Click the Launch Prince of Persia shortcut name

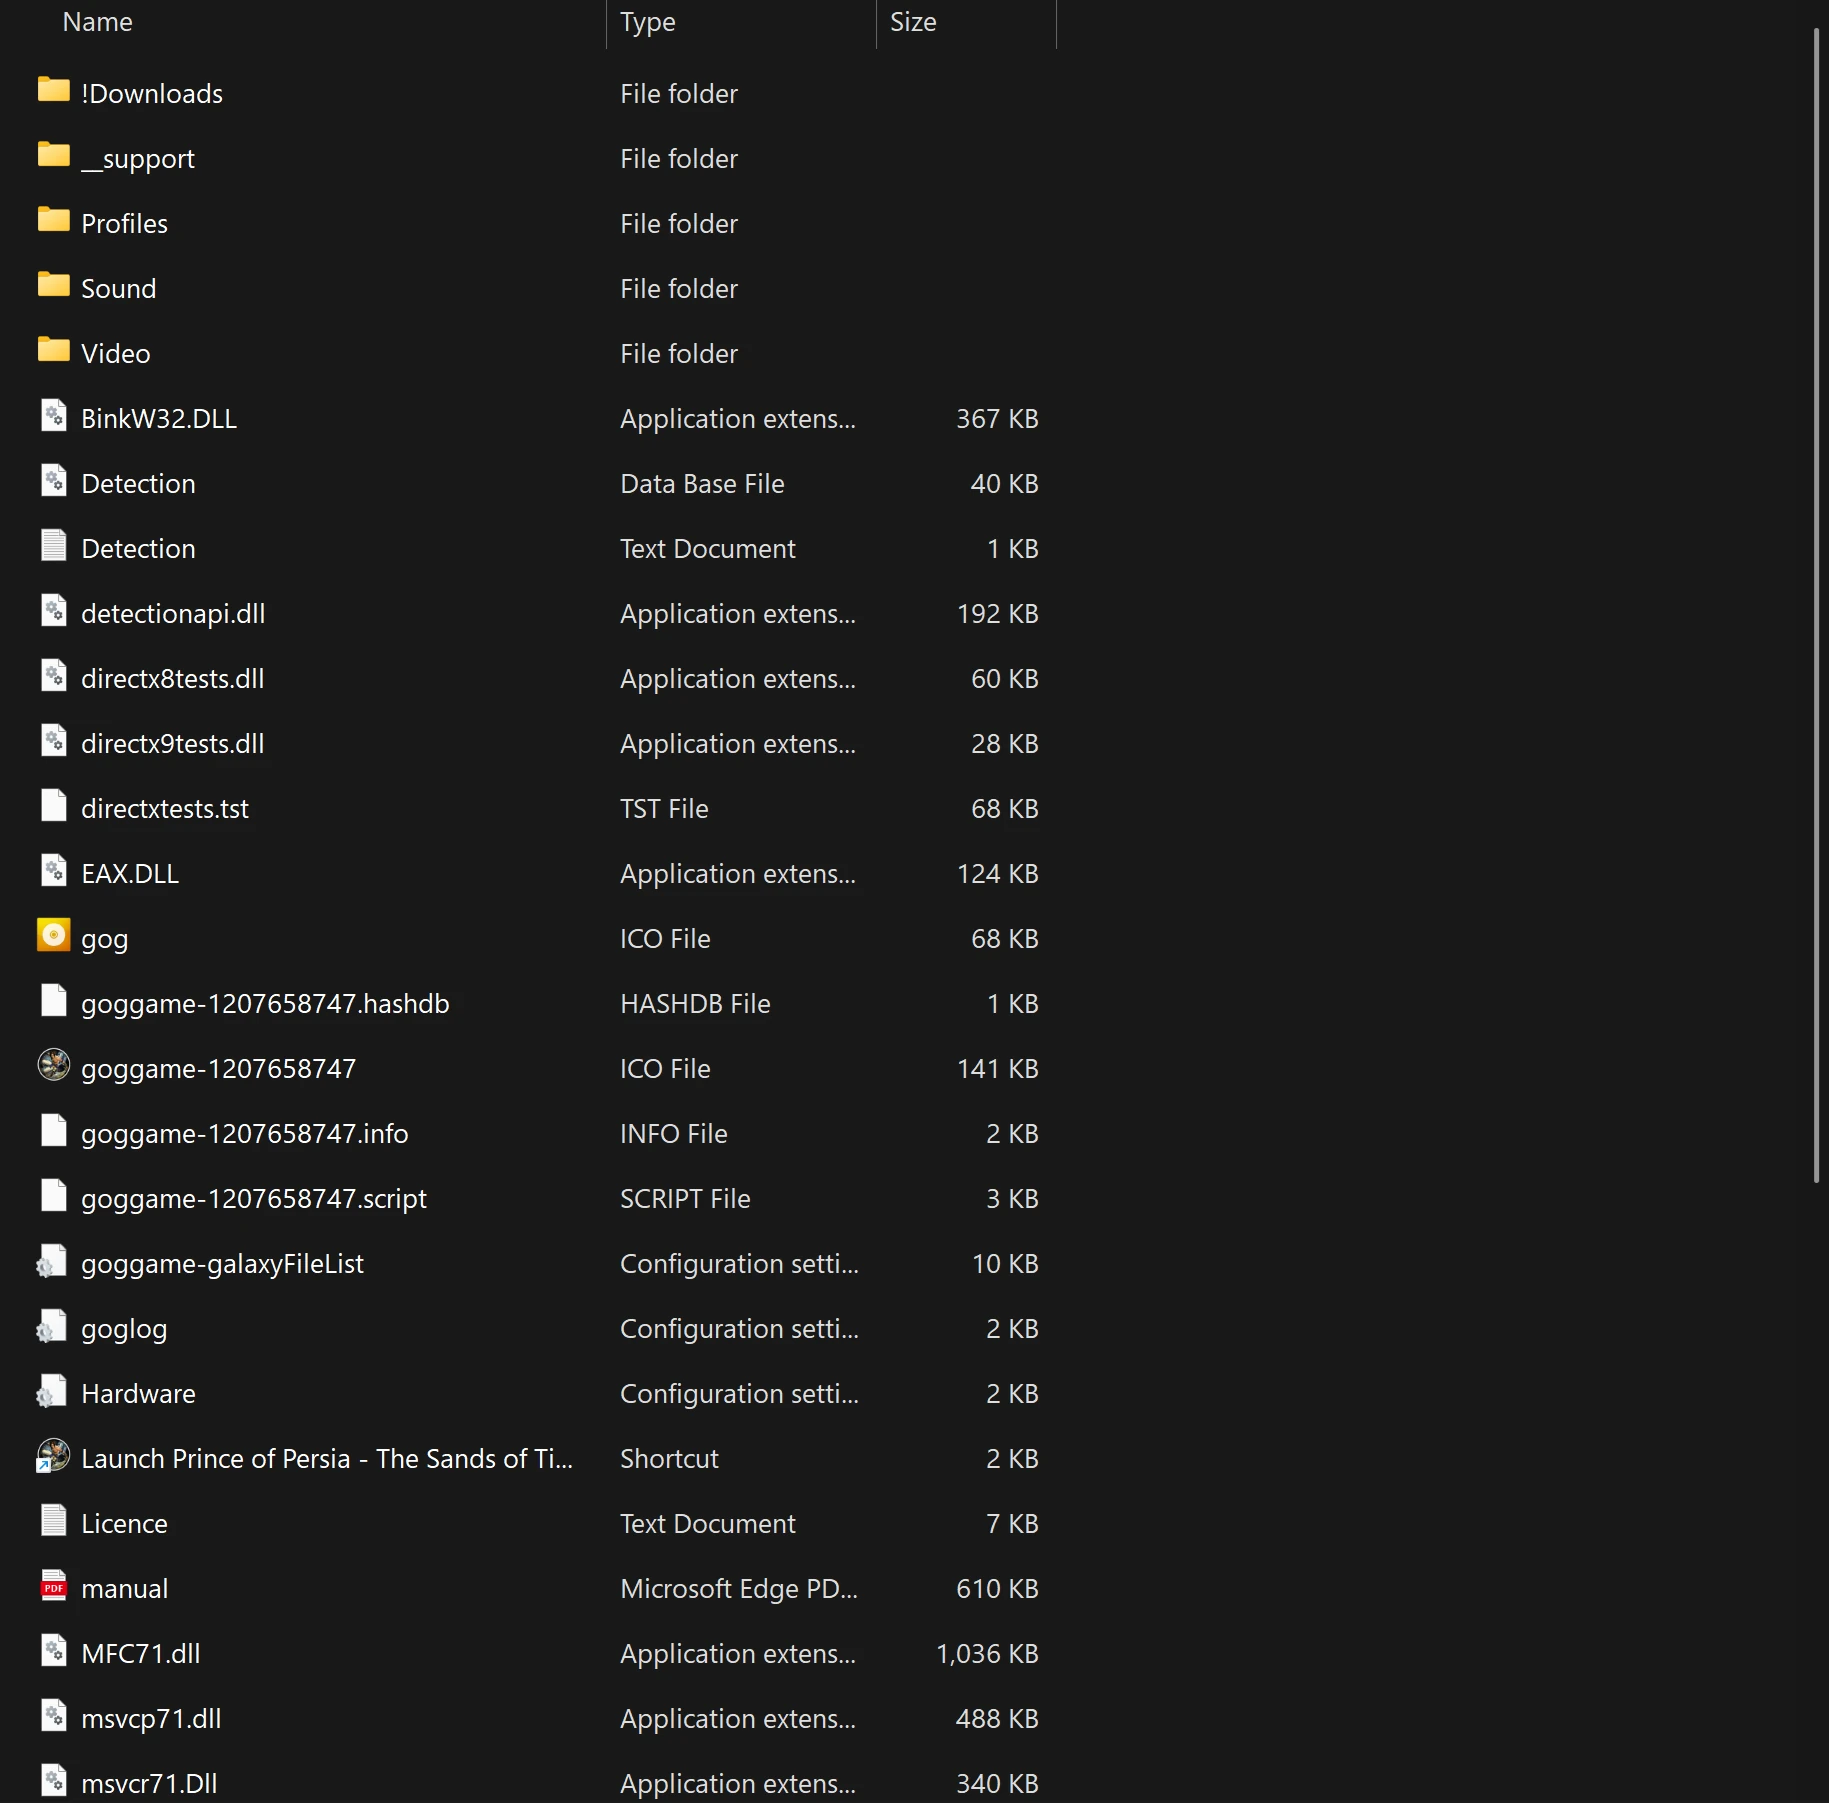pyautogui.click(x=327, y=1459)
